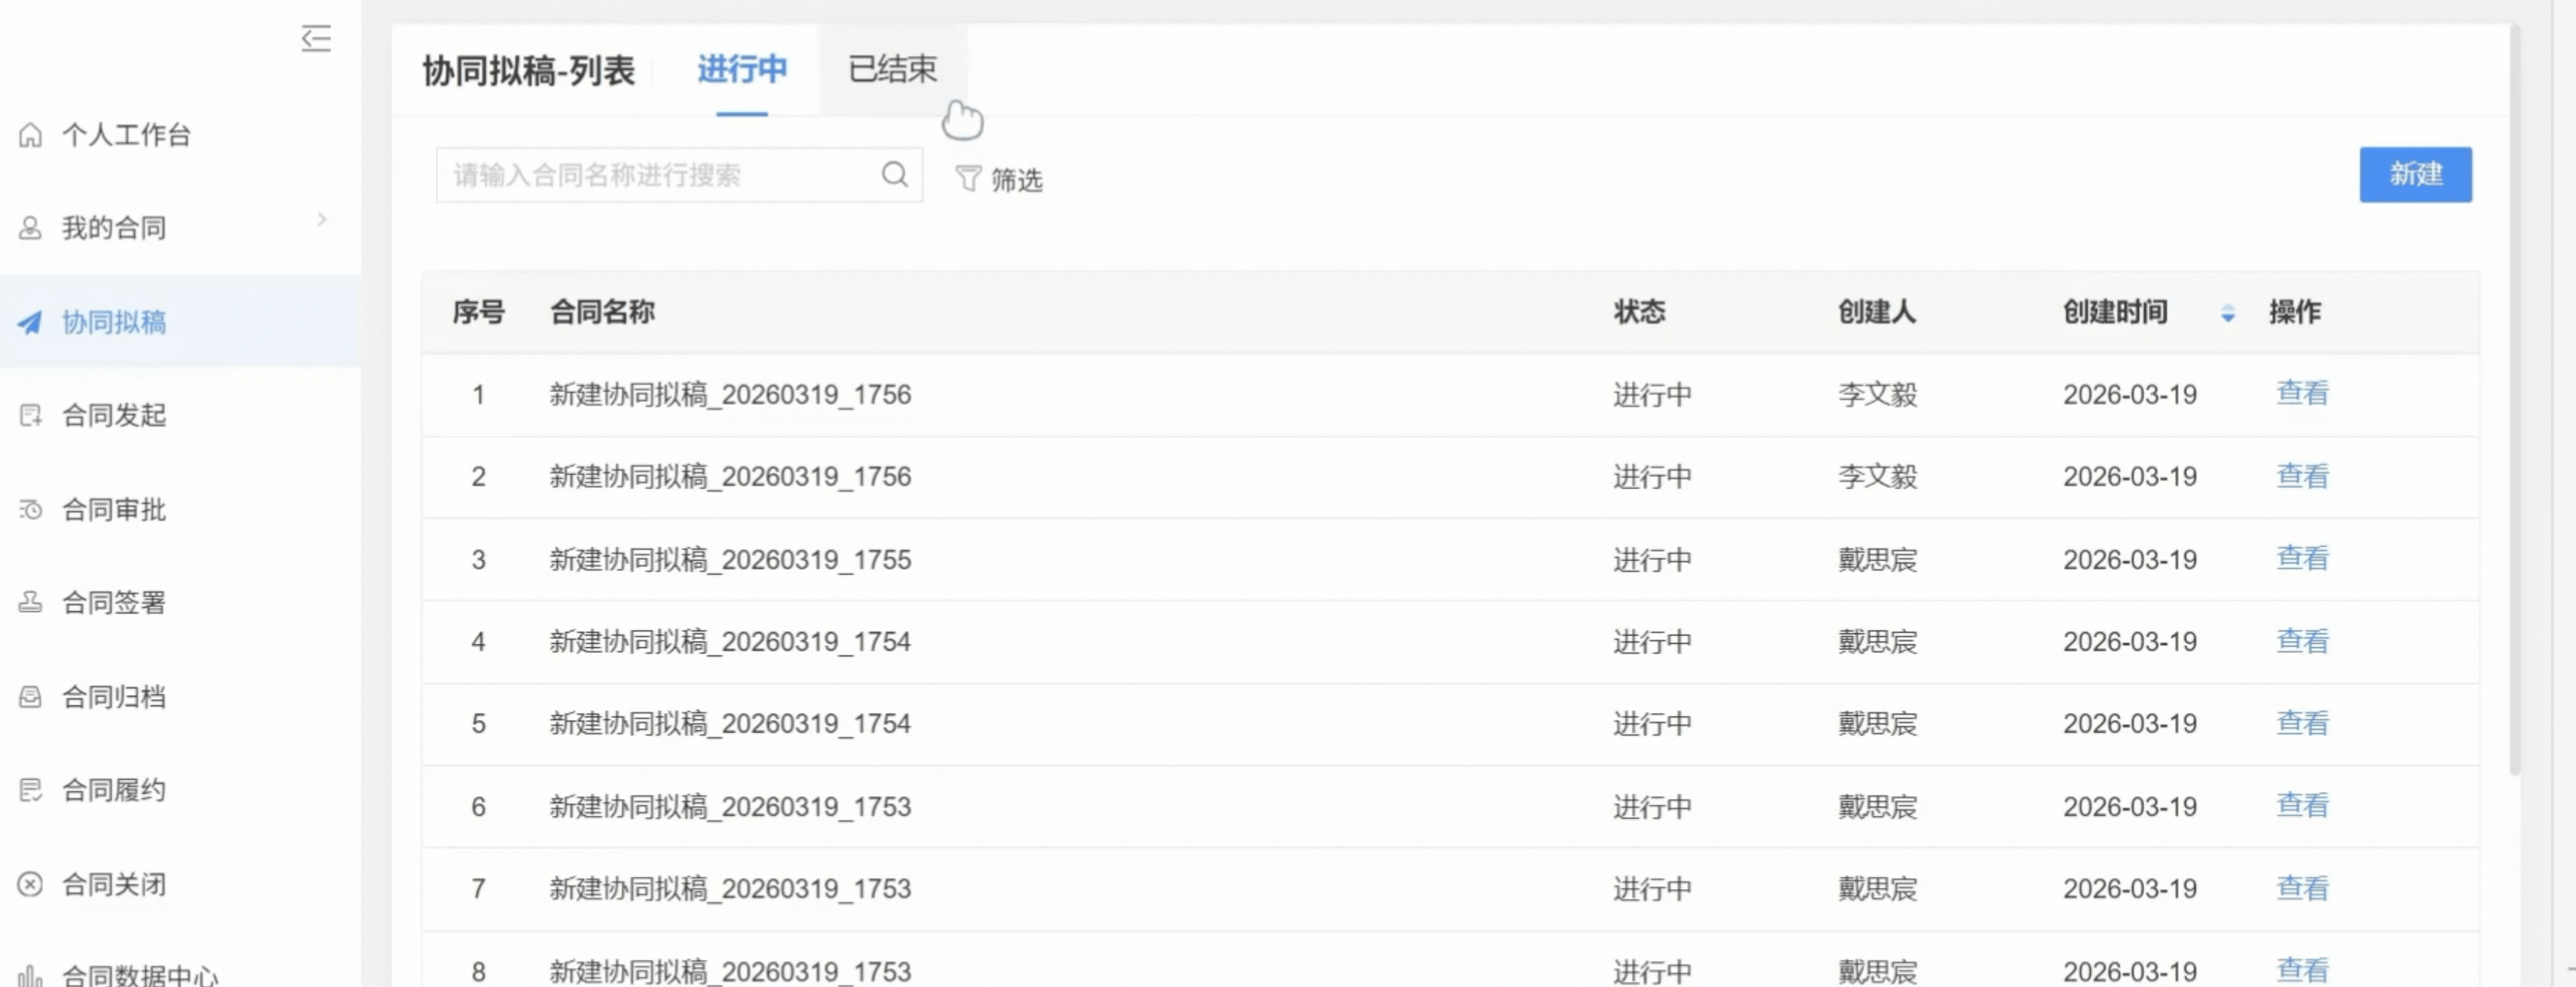Sort by 创建时间 using sort arrows

[2227, 313]
